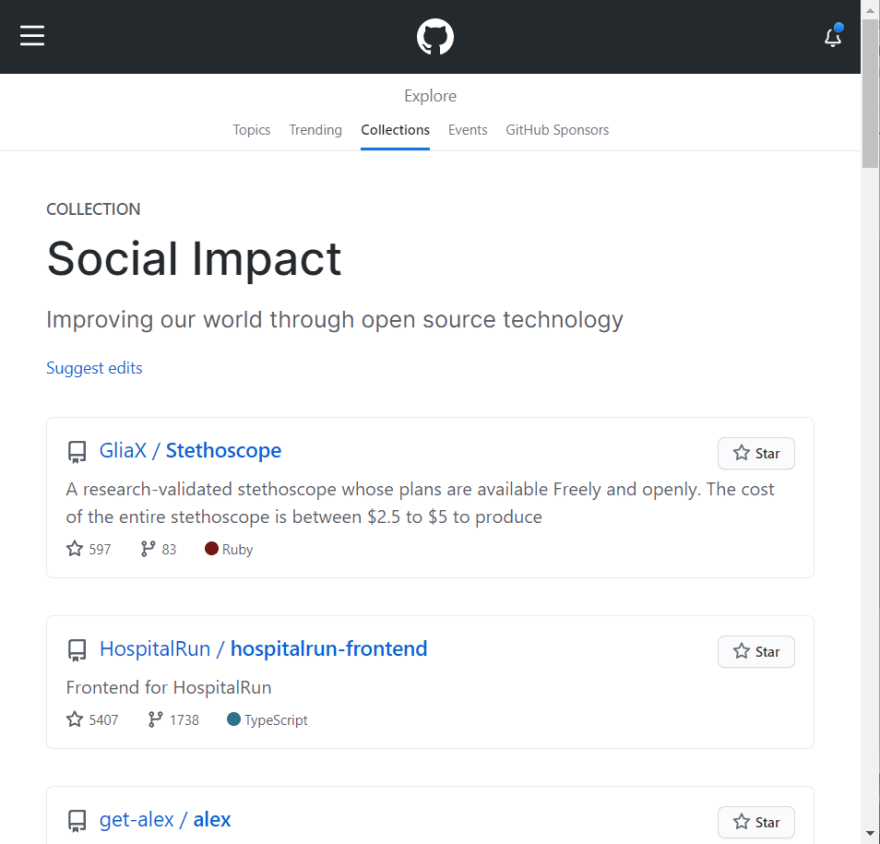Click the star count icon showing 5407
880x844 pixels.
(x=75, y=719)
